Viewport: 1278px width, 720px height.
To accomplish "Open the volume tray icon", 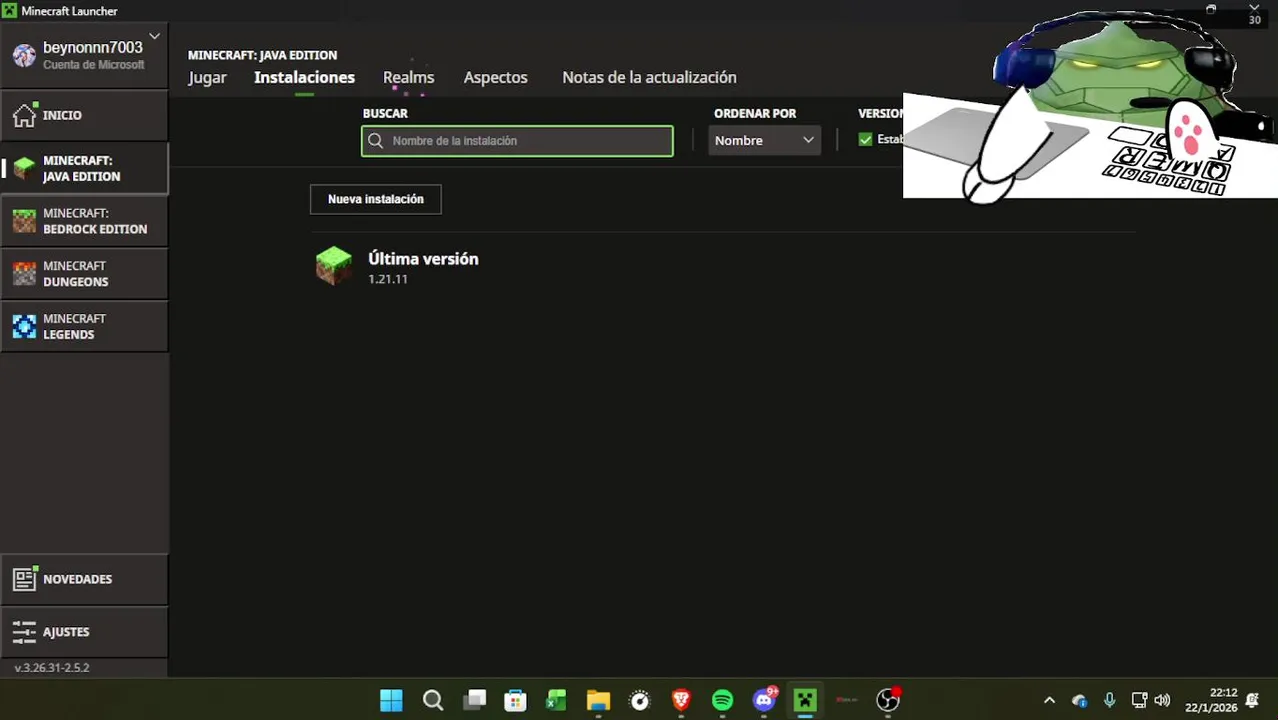I will [x=1161, y=700].
